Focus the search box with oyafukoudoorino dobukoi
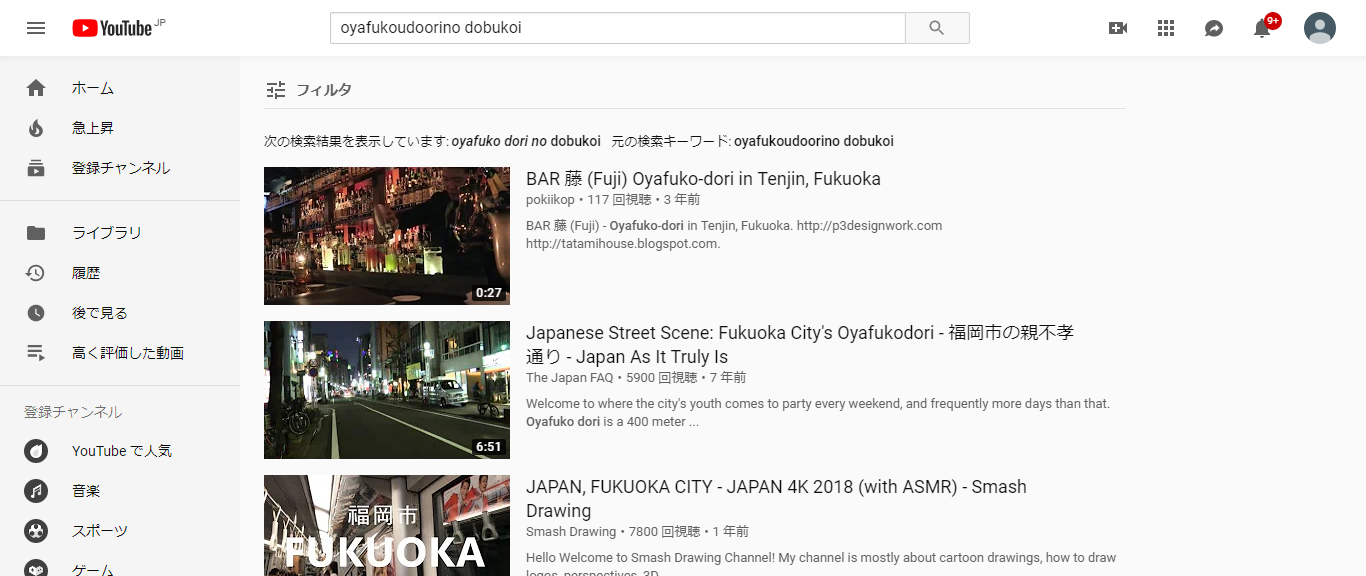Image resolution: width=1366 pixels, height=576 pixels. 618,28
